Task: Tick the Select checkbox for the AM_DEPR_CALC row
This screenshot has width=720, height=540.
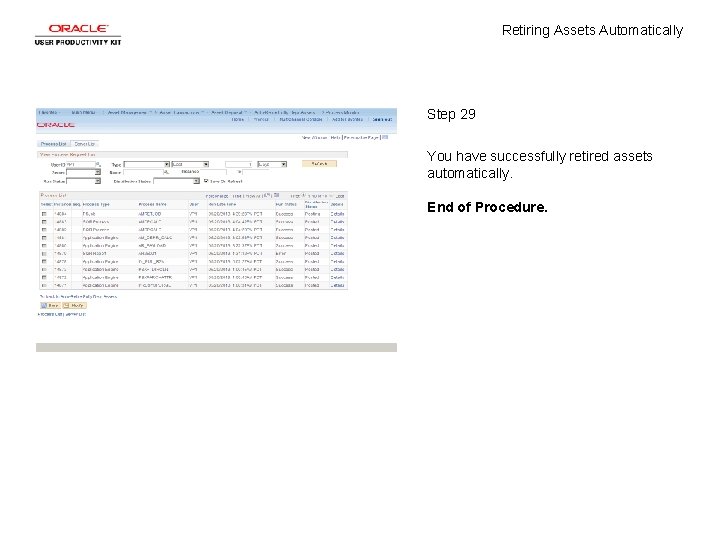Action: coord(44,238)
